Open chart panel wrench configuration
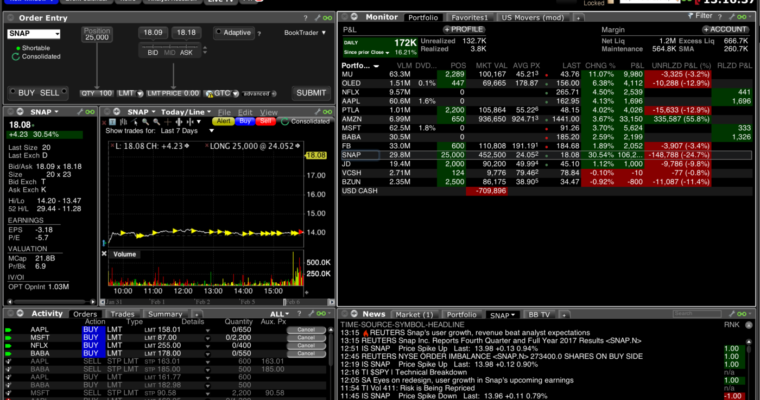This screenshot has height=400, width=760. click(x=317, y=112)
